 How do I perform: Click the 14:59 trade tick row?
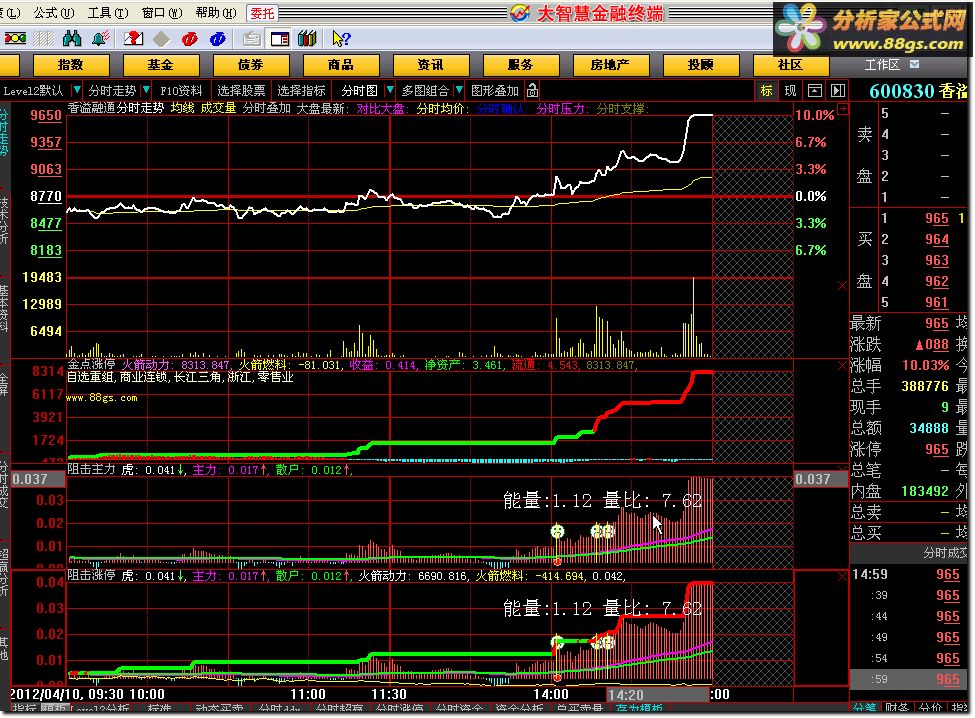point(907,575)
